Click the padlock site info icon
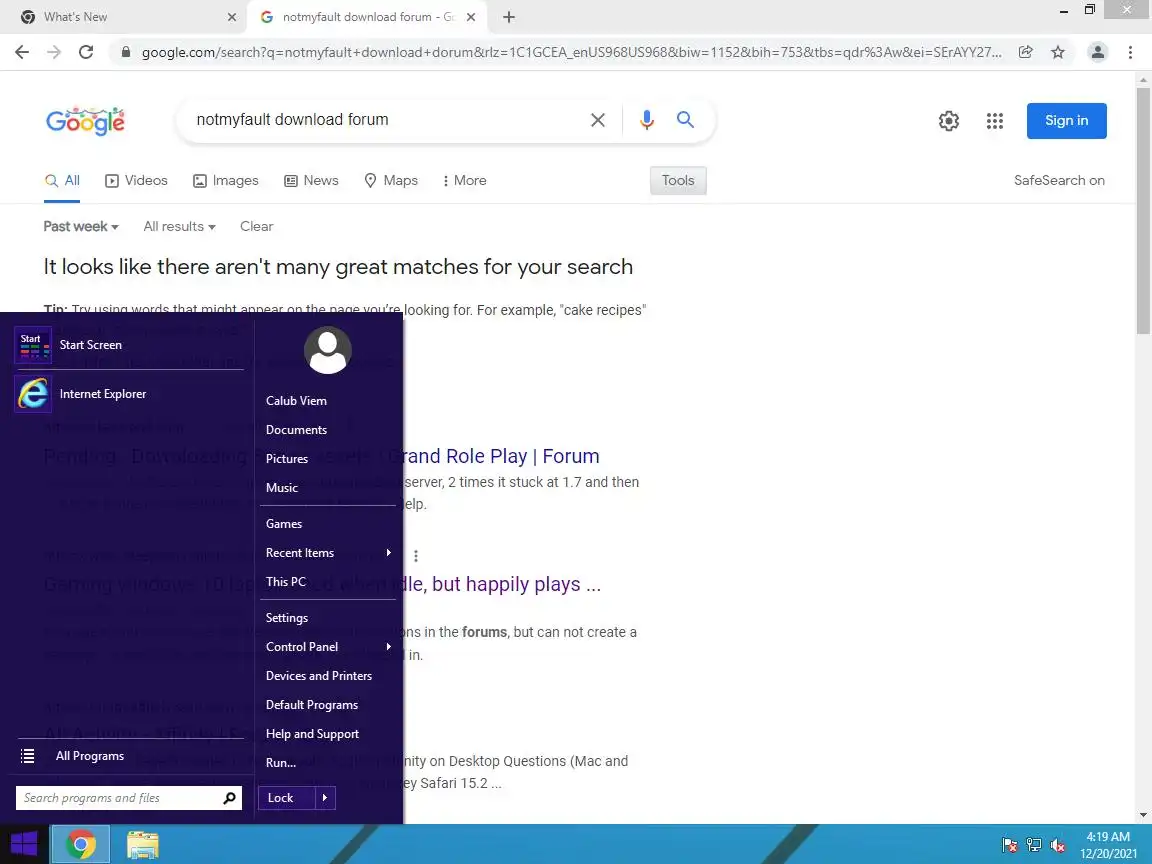The width and height of the screenshot is (1152, 864). click(x=126, y=52)
